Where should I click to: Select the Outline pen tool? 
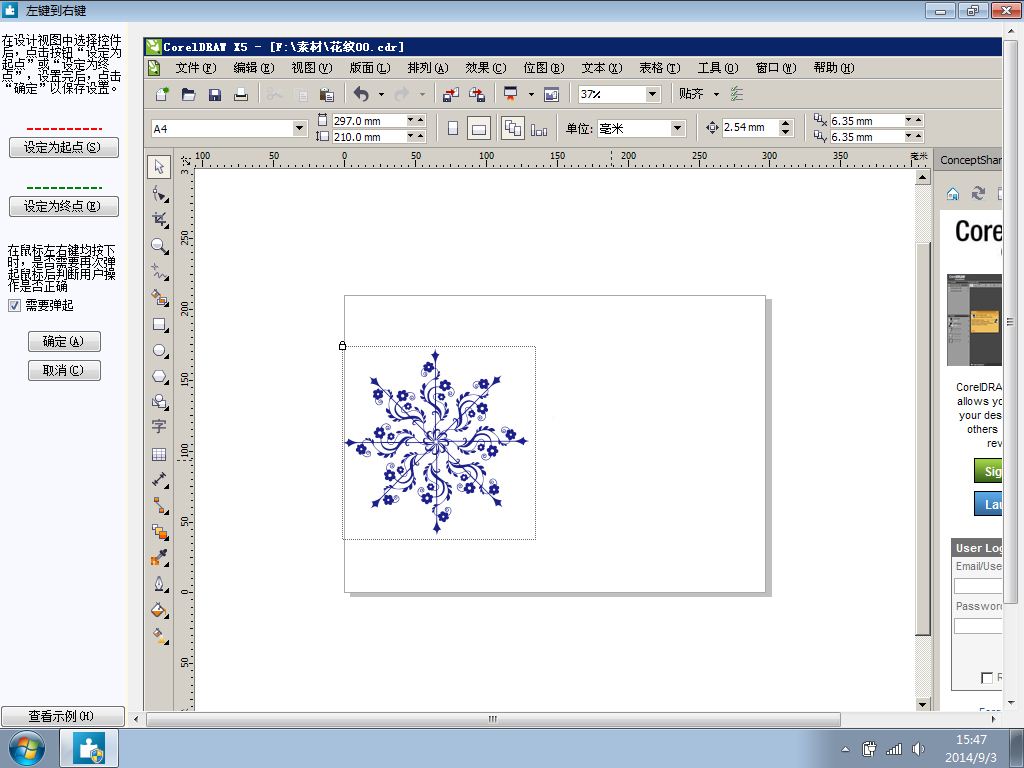[159, 584]
